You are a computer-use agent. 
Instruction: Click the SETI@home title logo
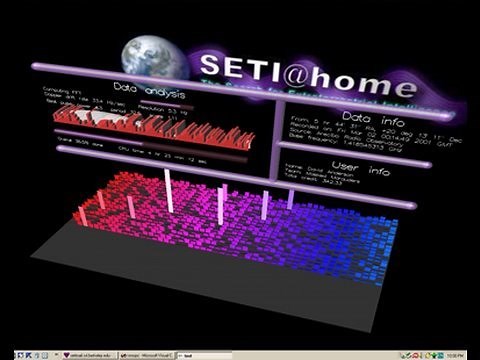(x=308, y=76)
